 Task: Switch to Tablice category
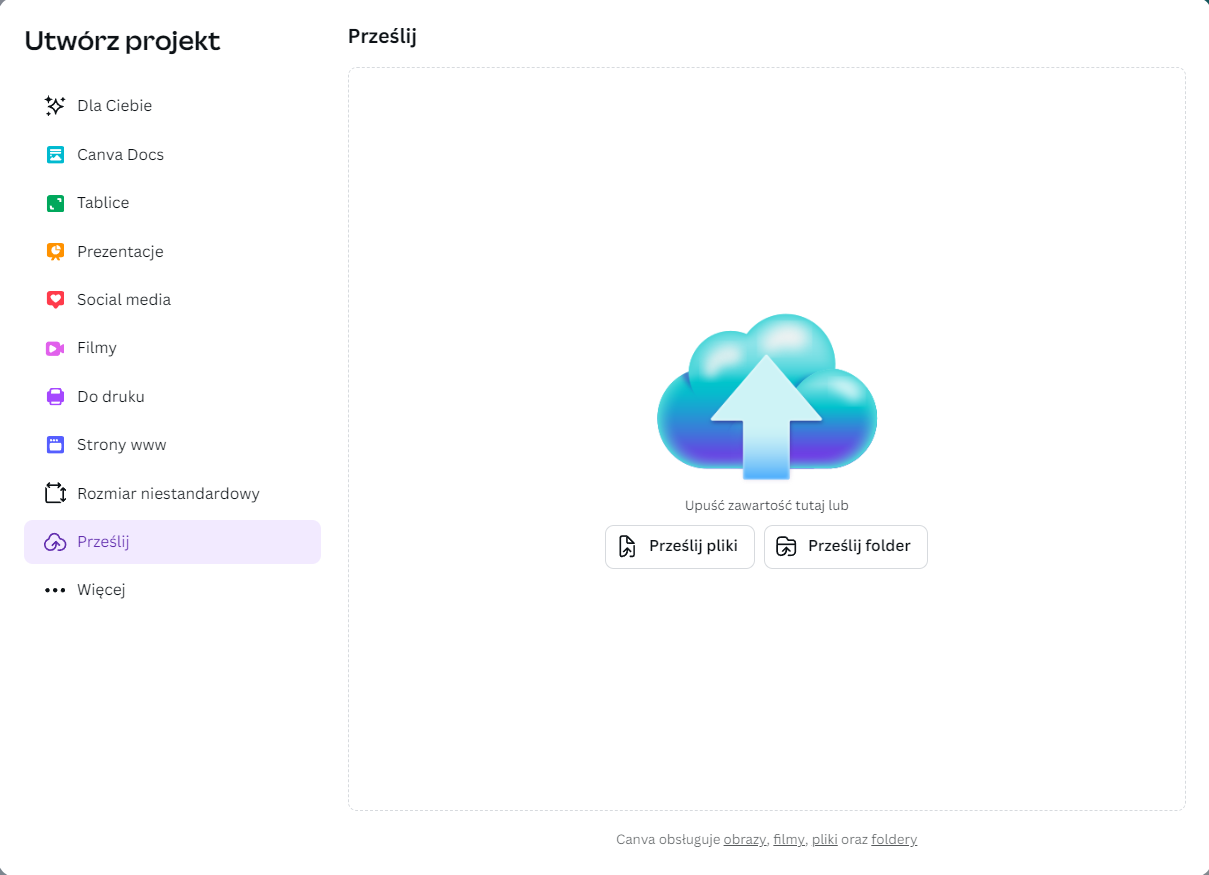[172, 203]
